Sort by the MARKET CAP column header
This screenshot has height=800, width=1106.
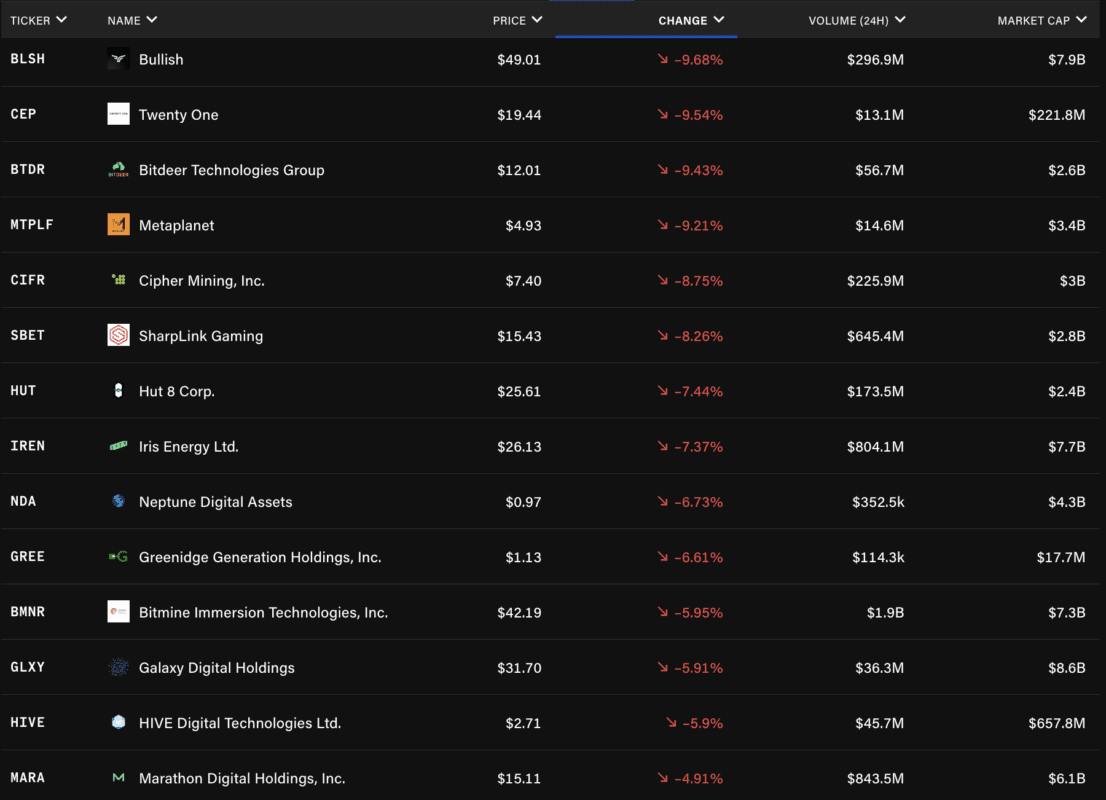(x=1042, y=20)
